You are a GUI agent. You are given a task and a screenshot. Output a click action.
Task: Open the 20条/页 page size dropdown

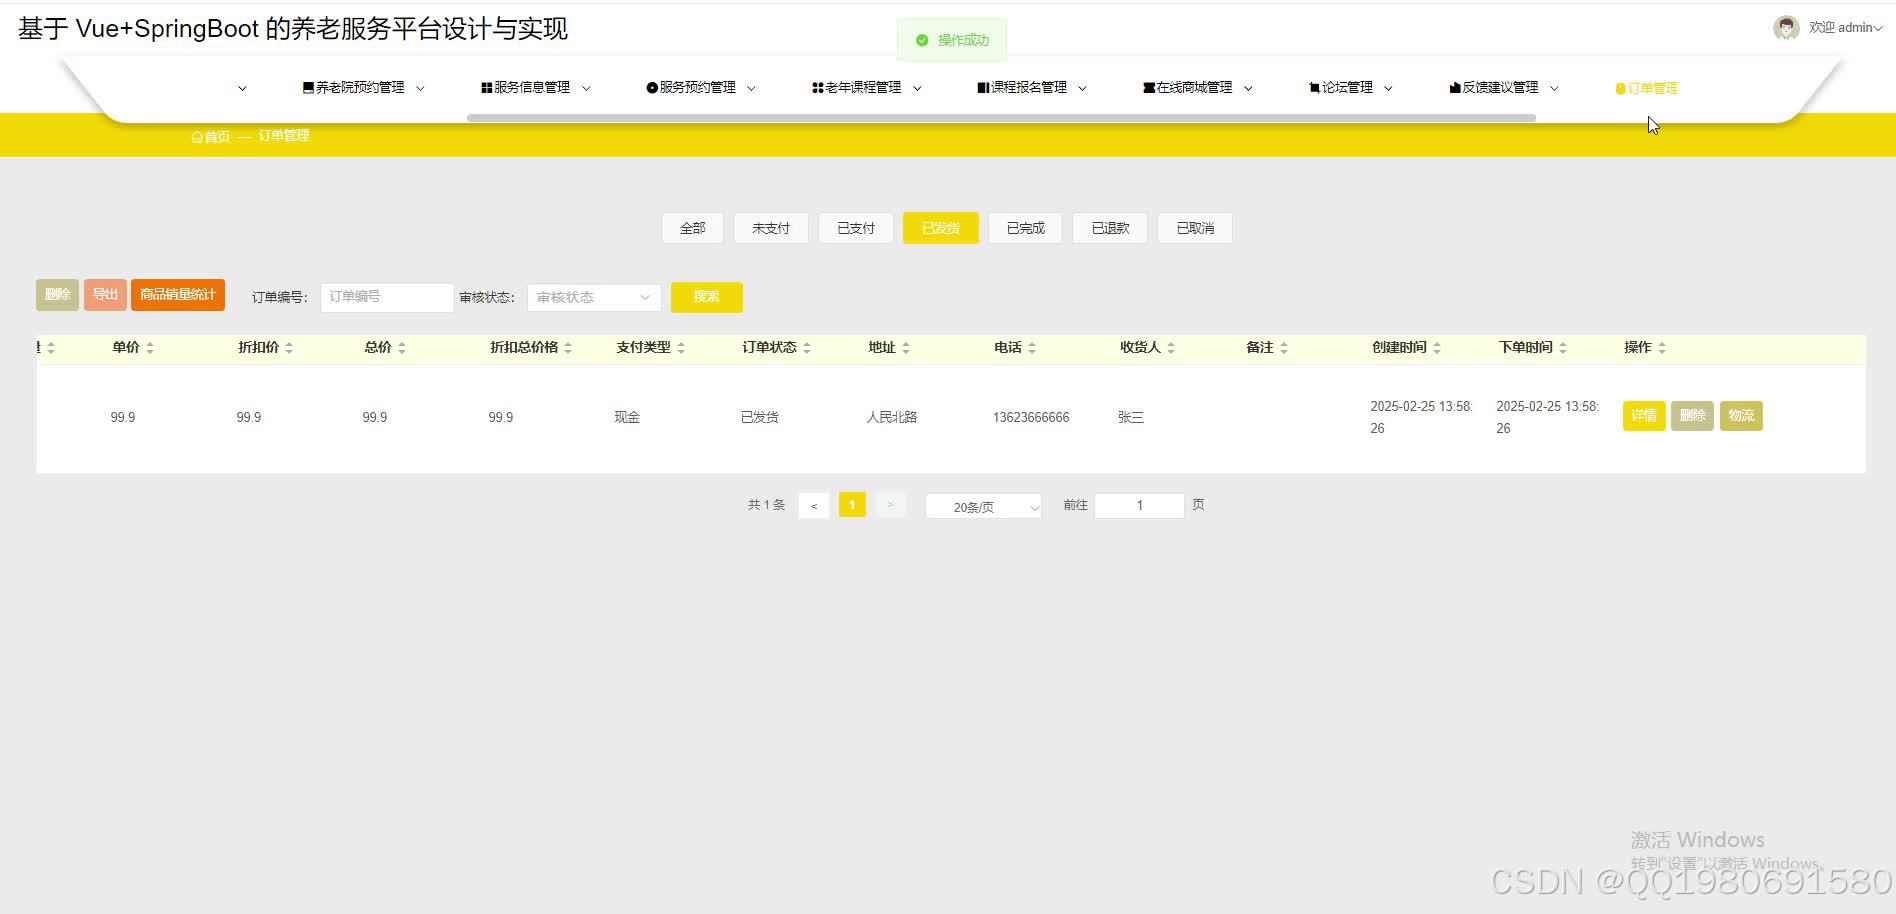(x=982, y=506)
